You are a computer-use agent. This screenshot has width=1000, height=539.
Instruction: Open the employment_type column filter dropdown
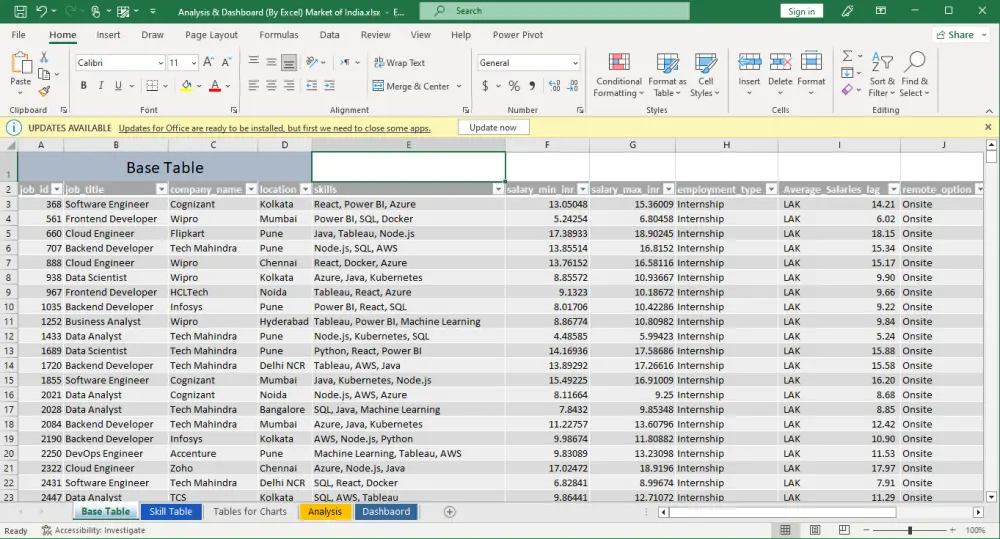click(771, 189)
